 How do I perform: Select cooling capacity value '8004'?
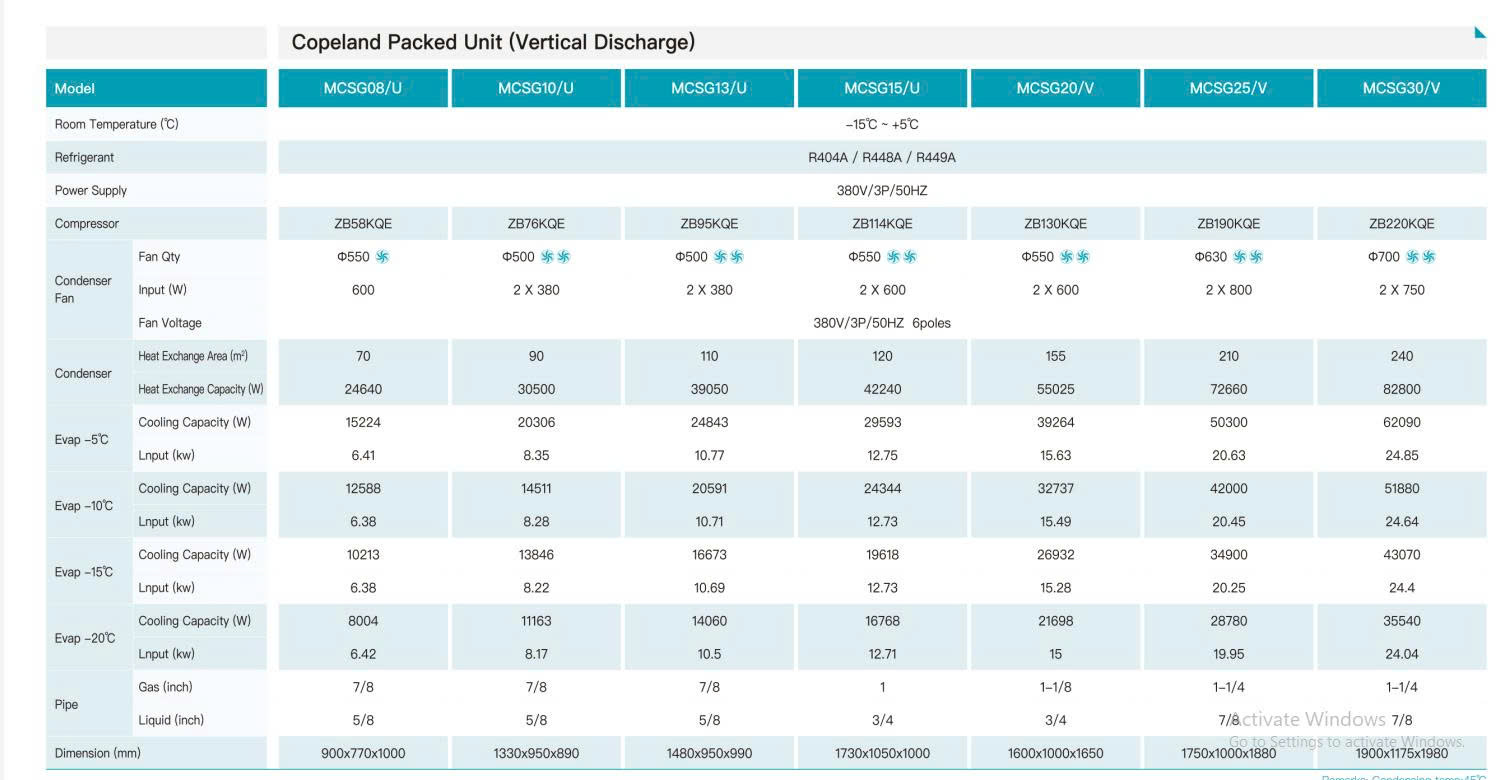363,621
